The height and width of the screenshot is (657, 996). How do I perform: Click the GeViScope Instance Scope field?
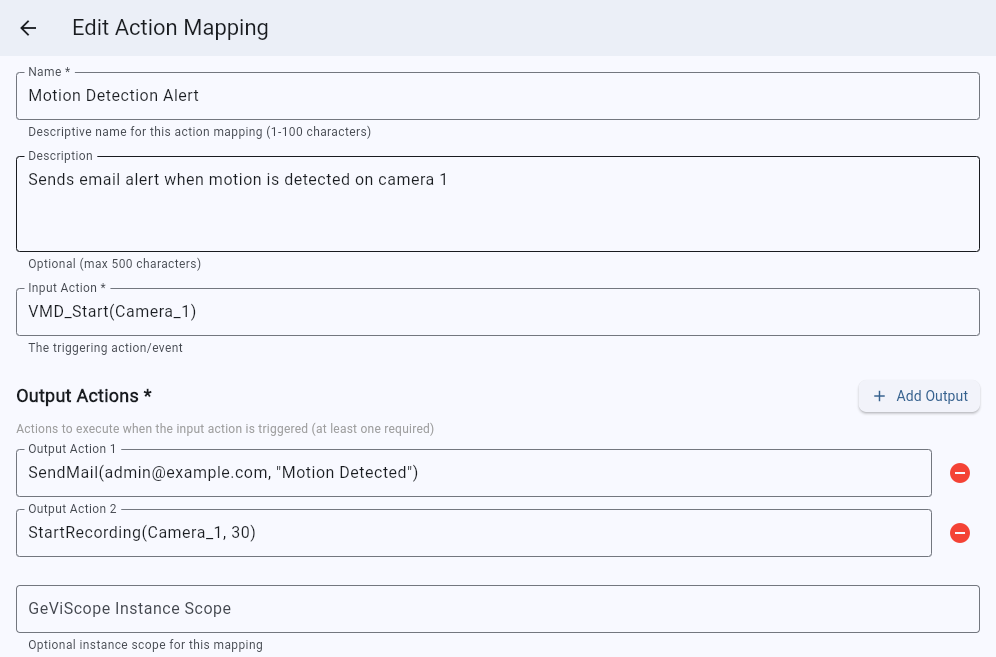click(x=497, y=609)
